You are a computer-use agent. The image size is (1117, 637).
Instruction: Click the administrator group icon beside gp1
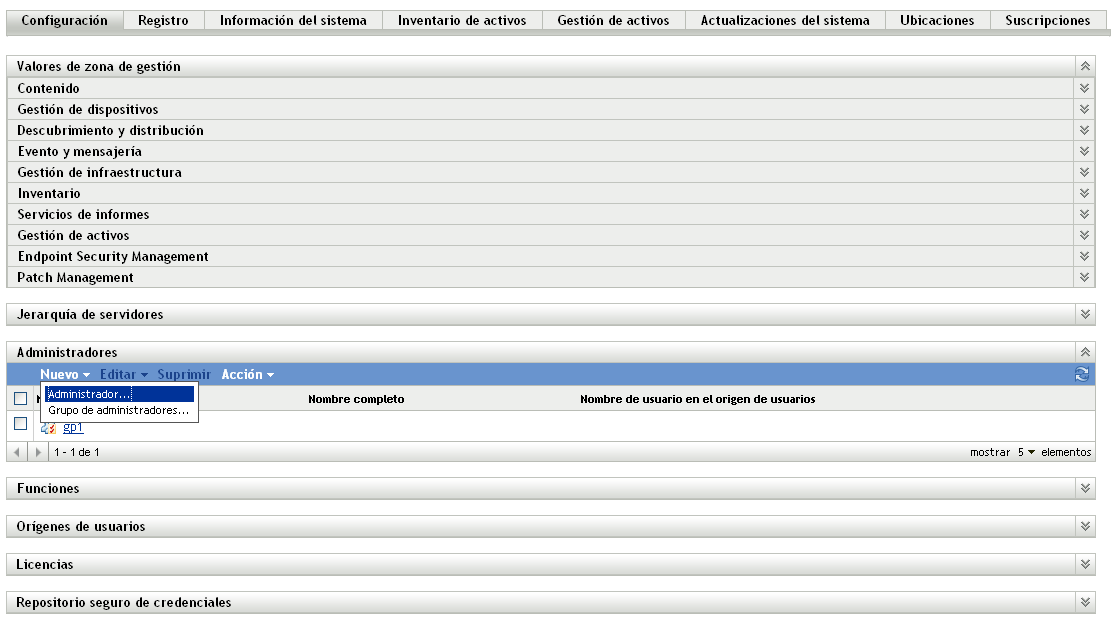coord(48,428)
